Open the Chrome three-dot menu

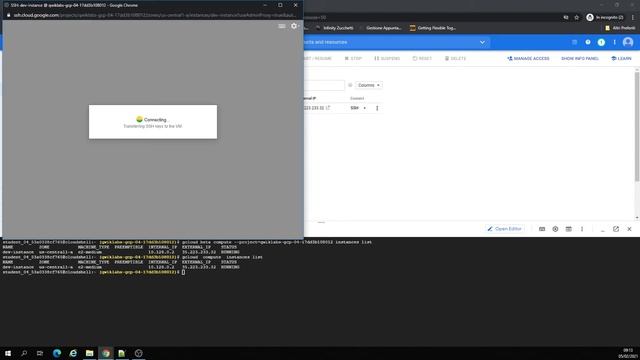click(x=633, y=18)
